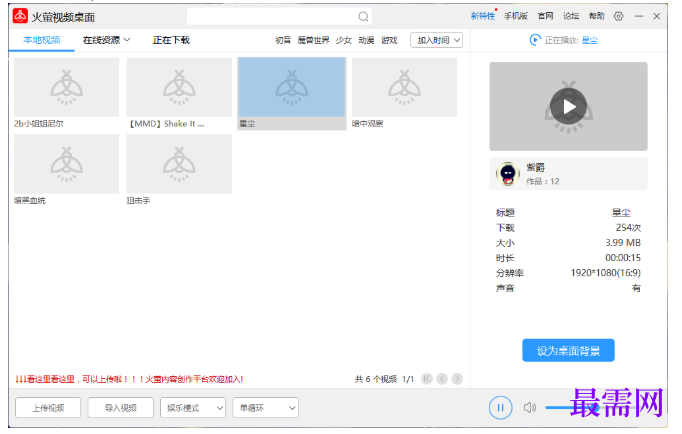Open the 手机版 menu item
This screenshot has width=682, height=434.
[516, 16]
